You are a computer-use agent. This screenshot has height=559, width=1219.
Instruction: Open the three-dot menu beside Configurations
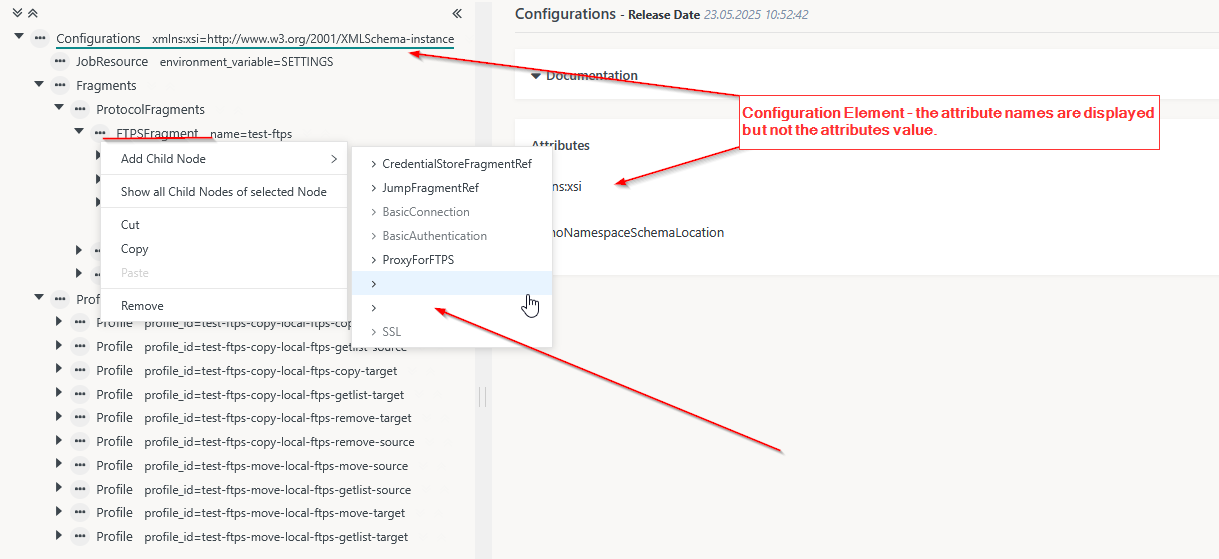[39, 38]
